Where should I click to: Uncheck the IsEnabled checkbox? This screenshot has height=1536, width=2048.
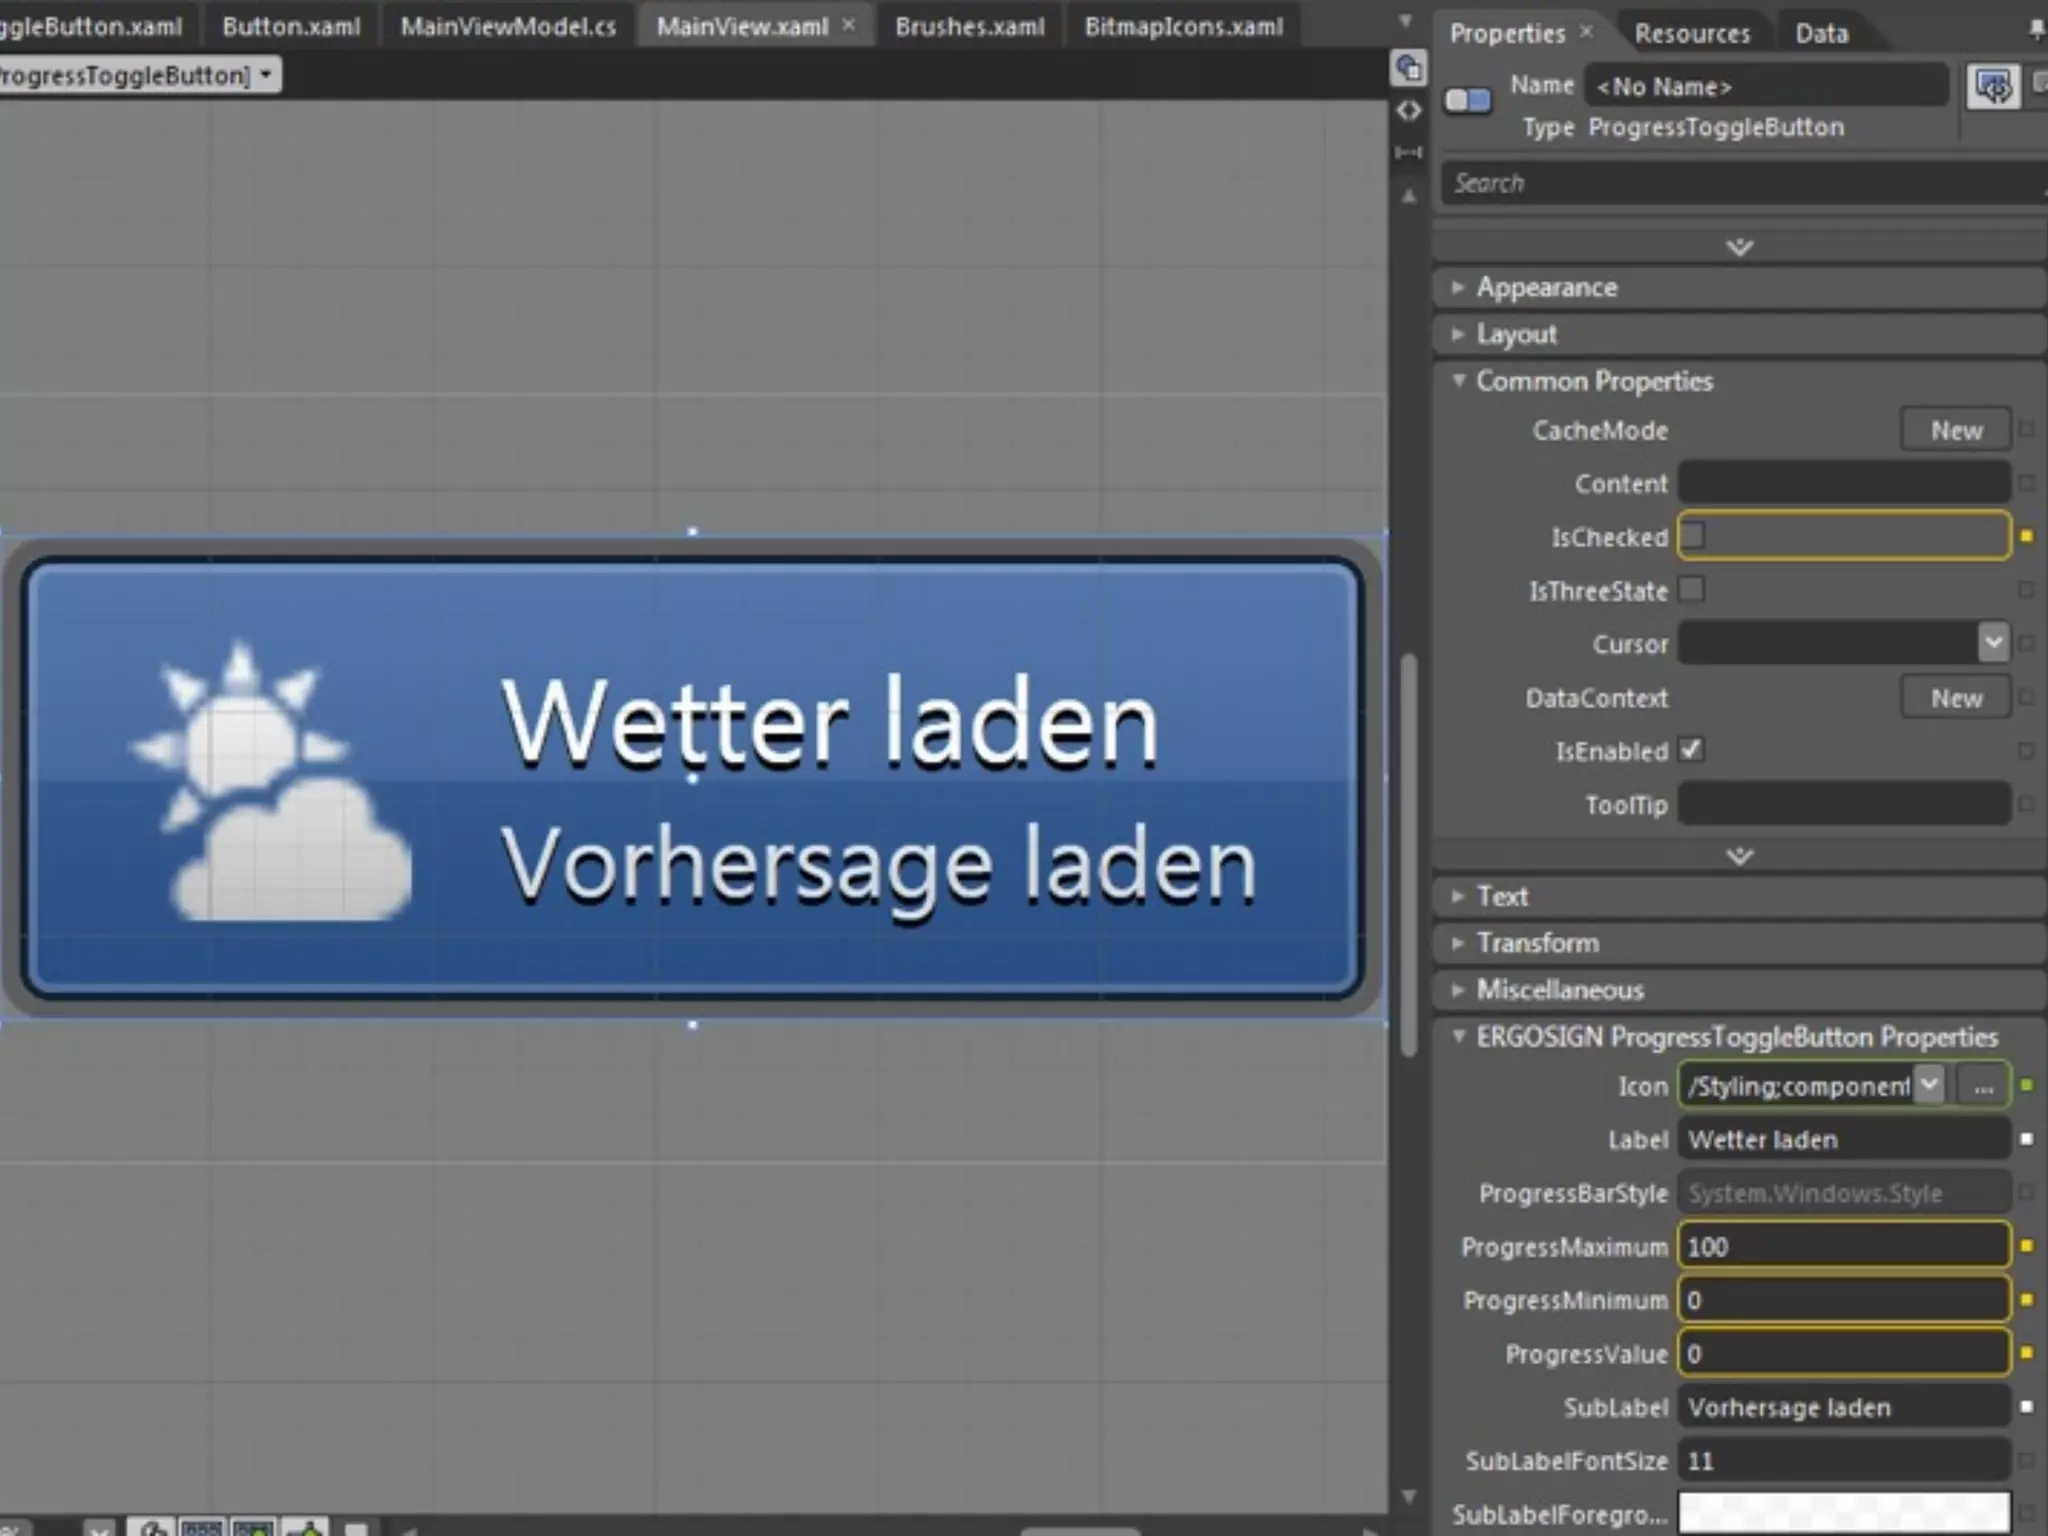pos(1692,750)
